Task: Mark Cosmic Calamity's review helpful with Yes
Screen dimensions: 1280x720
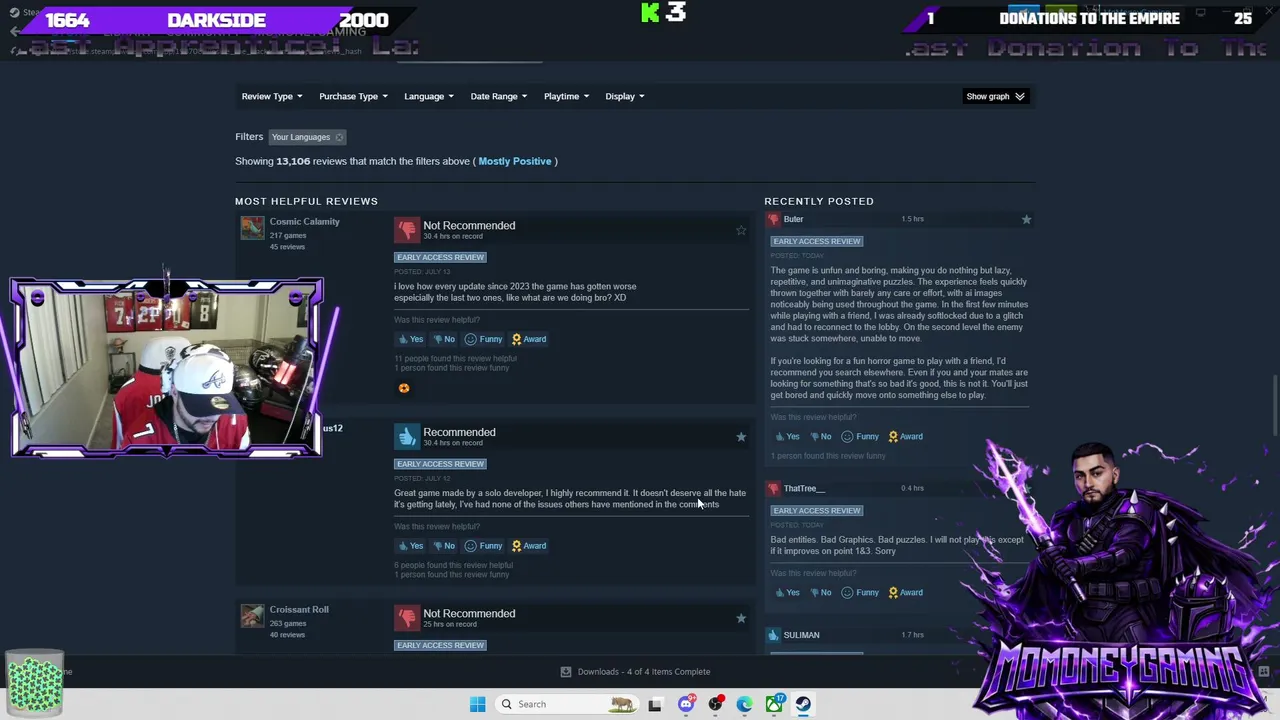Action: pyautogui.click(x=411, y=339)
